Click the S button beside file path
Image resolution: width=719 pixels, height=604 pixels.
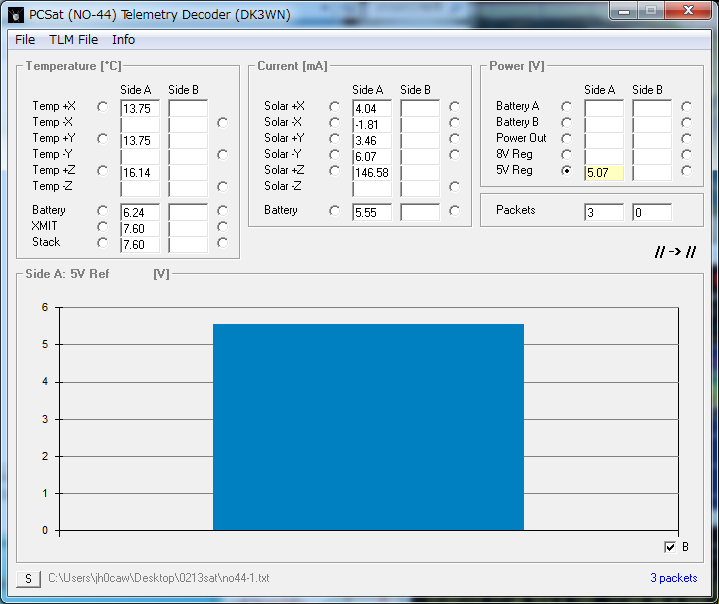tap(28, 579)
